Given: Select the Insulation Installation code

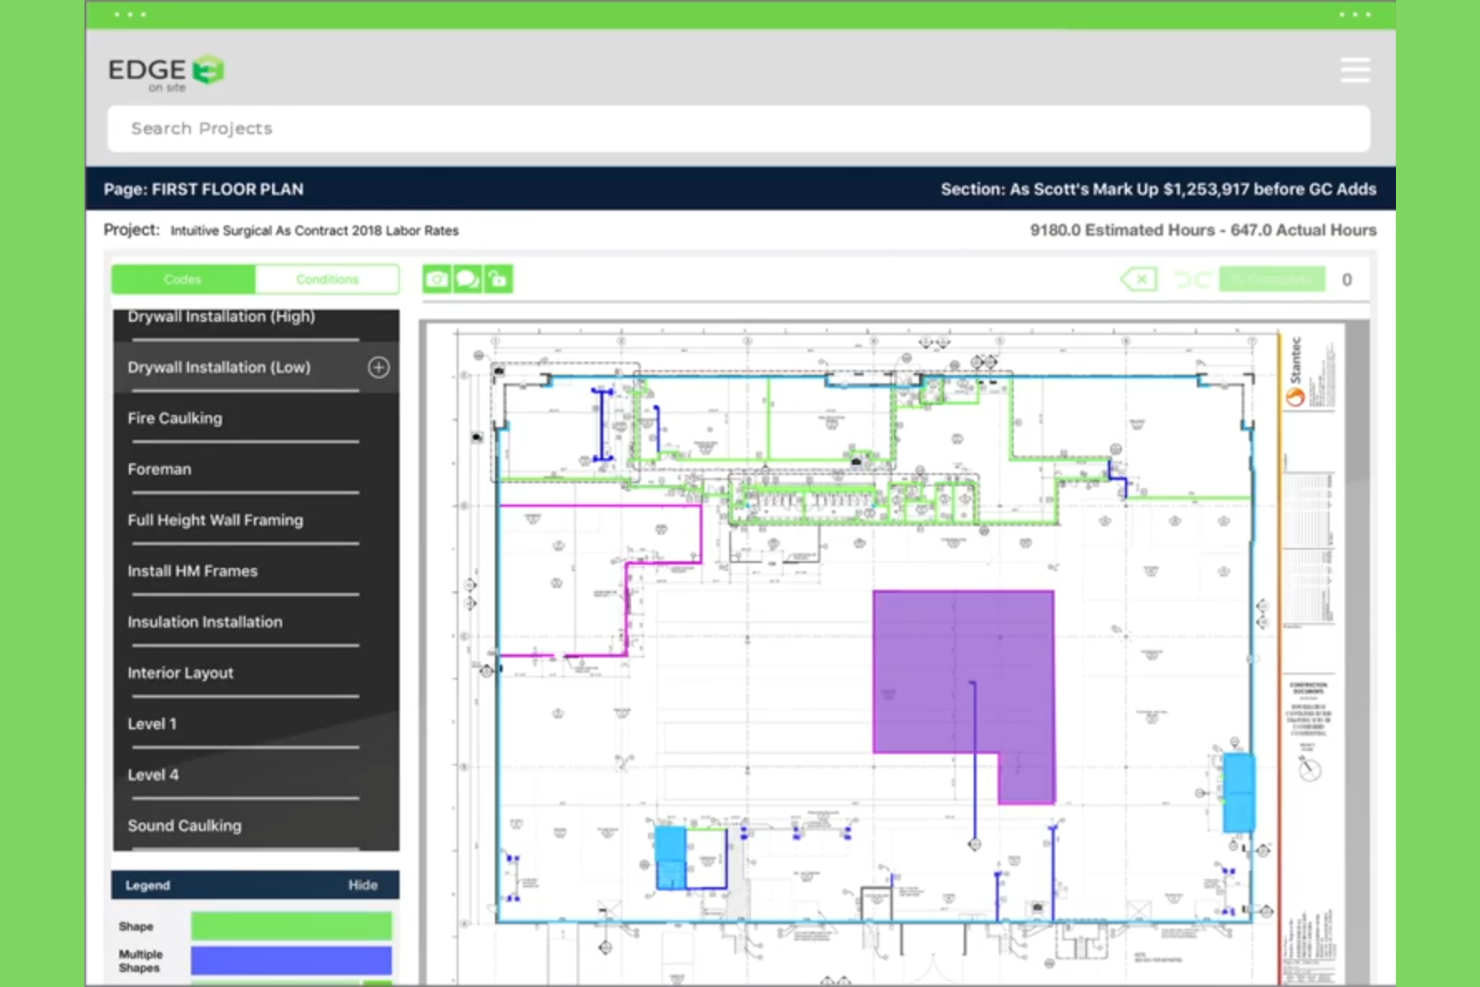Looking at the screenshot, I should pyautogui.click(x=204, y=622).
